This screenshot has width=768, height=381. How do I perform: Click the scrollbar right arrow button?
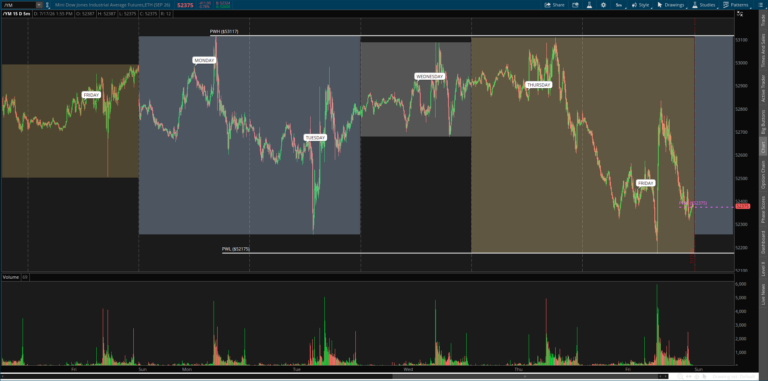667,376
